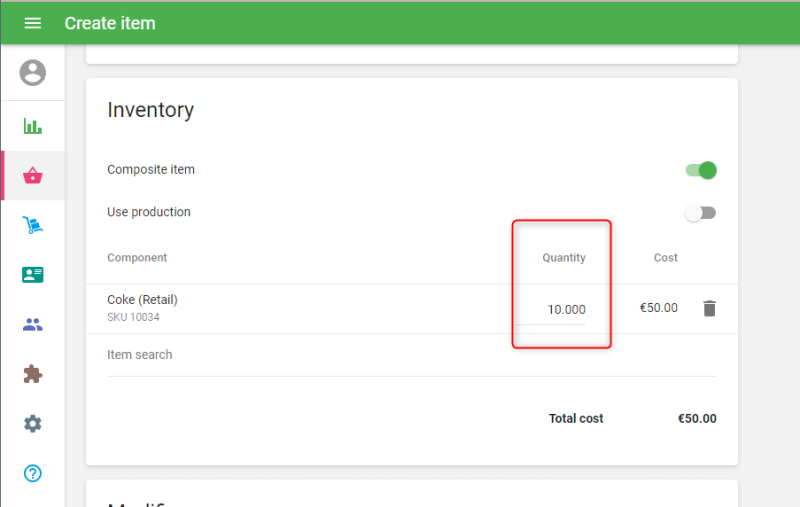Open Integrations puzzle piece icon
This screenshot has height=507, width=800.
pos(33,374)
